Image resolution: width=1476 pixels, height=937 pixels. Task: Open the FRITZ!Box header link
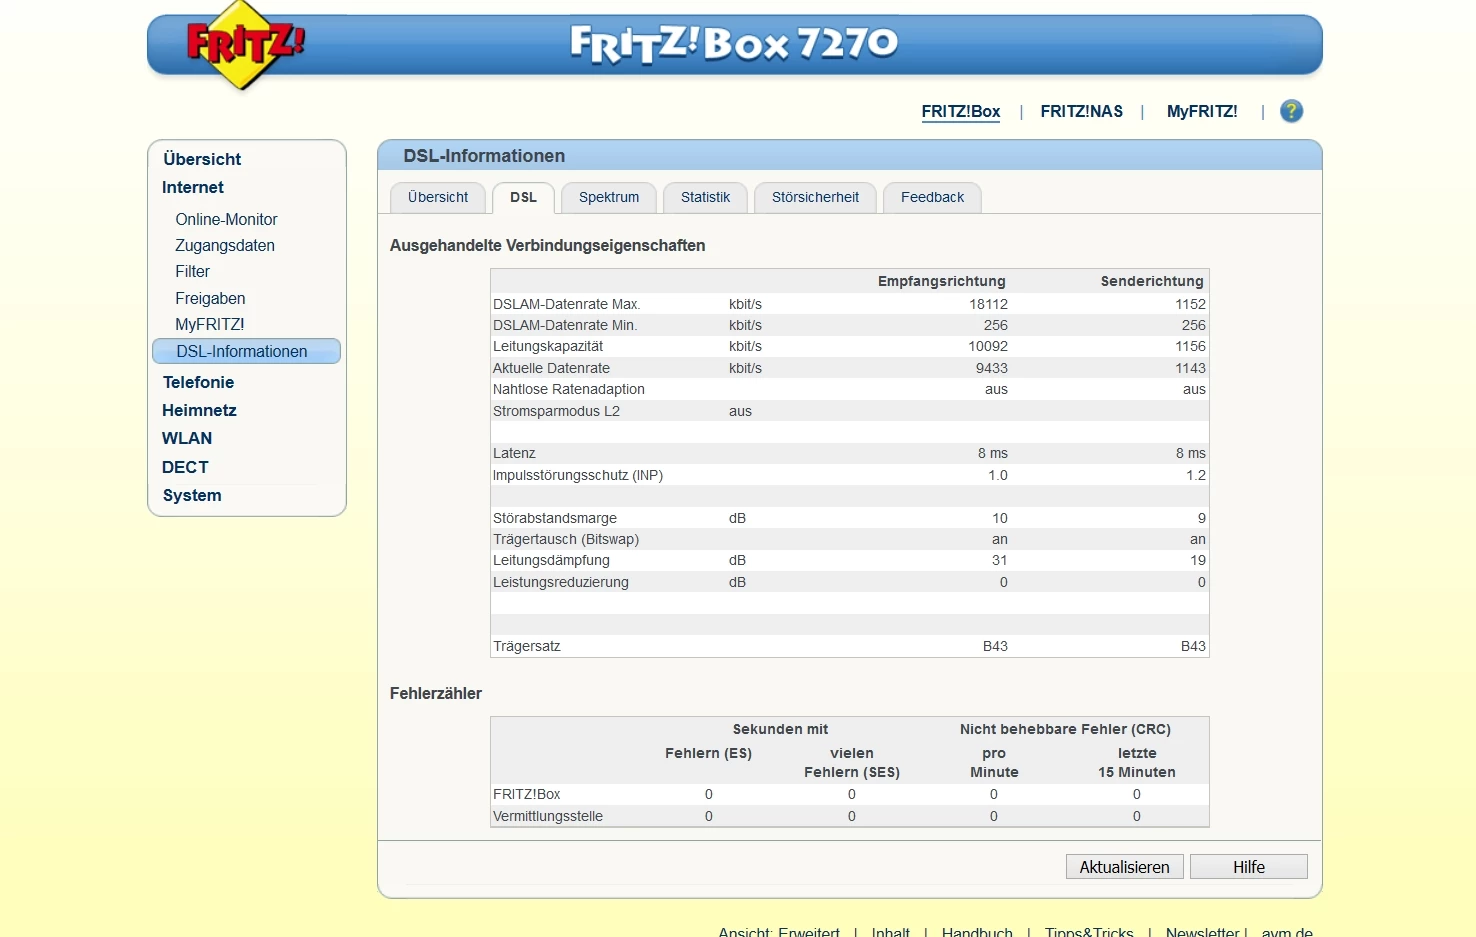(961, 112)
